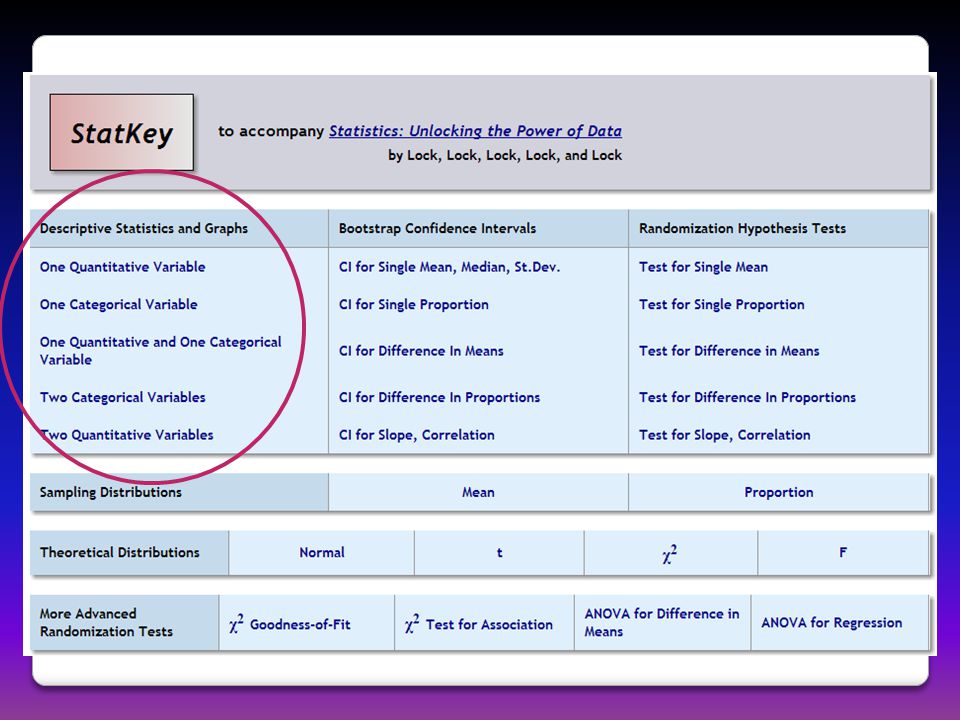The width and height of the screenshot is (960, 720).
Task: Click the StatKey logo button
Action: 121,132
